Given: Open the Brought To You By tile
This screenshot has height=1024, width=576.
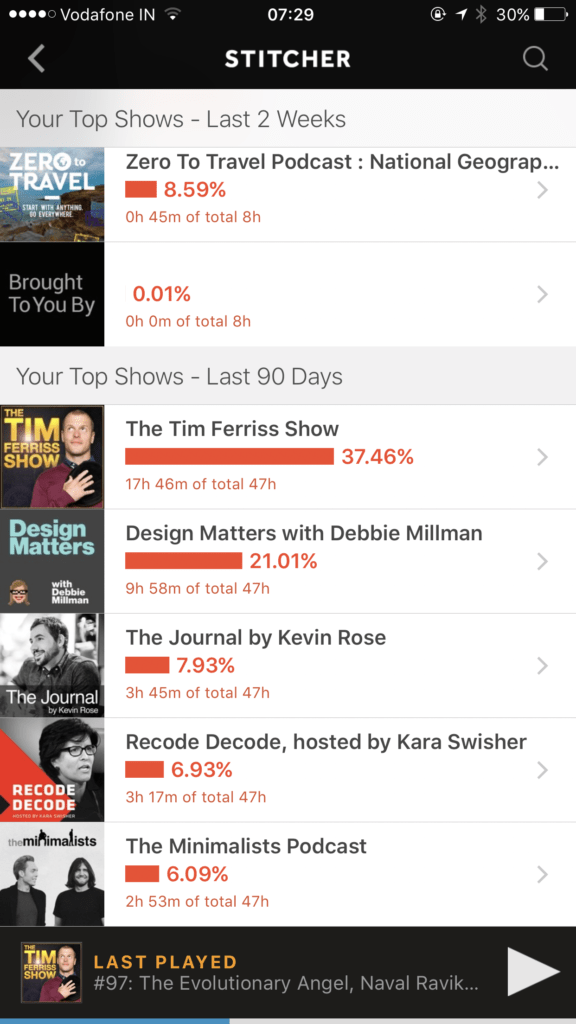Looking at the screenshot, I should 52,294.
